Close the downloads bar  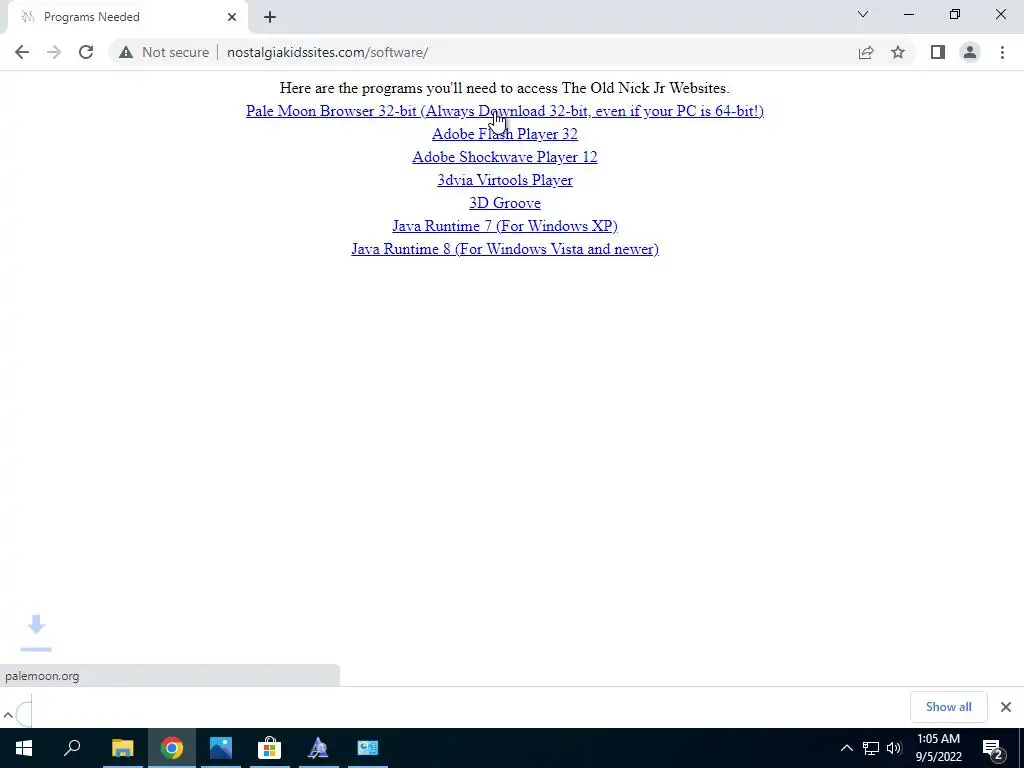[x=1006, y=707]
